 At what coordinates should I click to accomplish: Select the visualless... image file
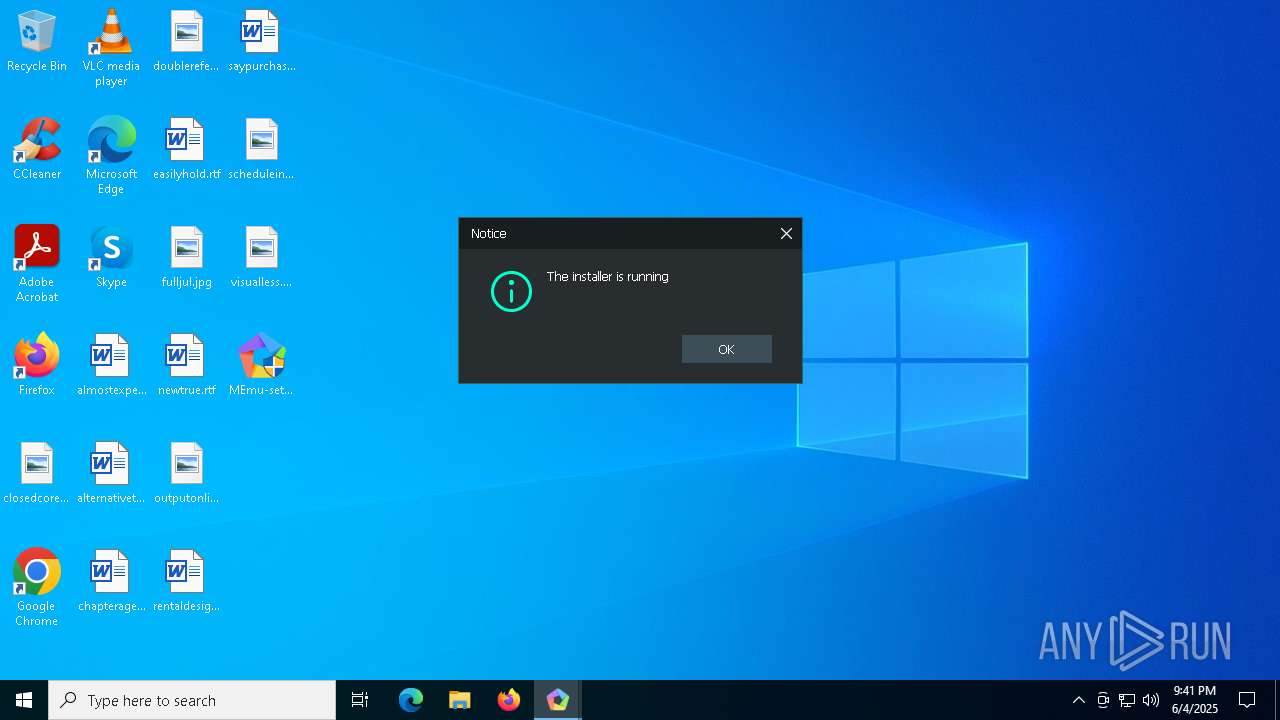pyautogui.click(x=261, y=258)
